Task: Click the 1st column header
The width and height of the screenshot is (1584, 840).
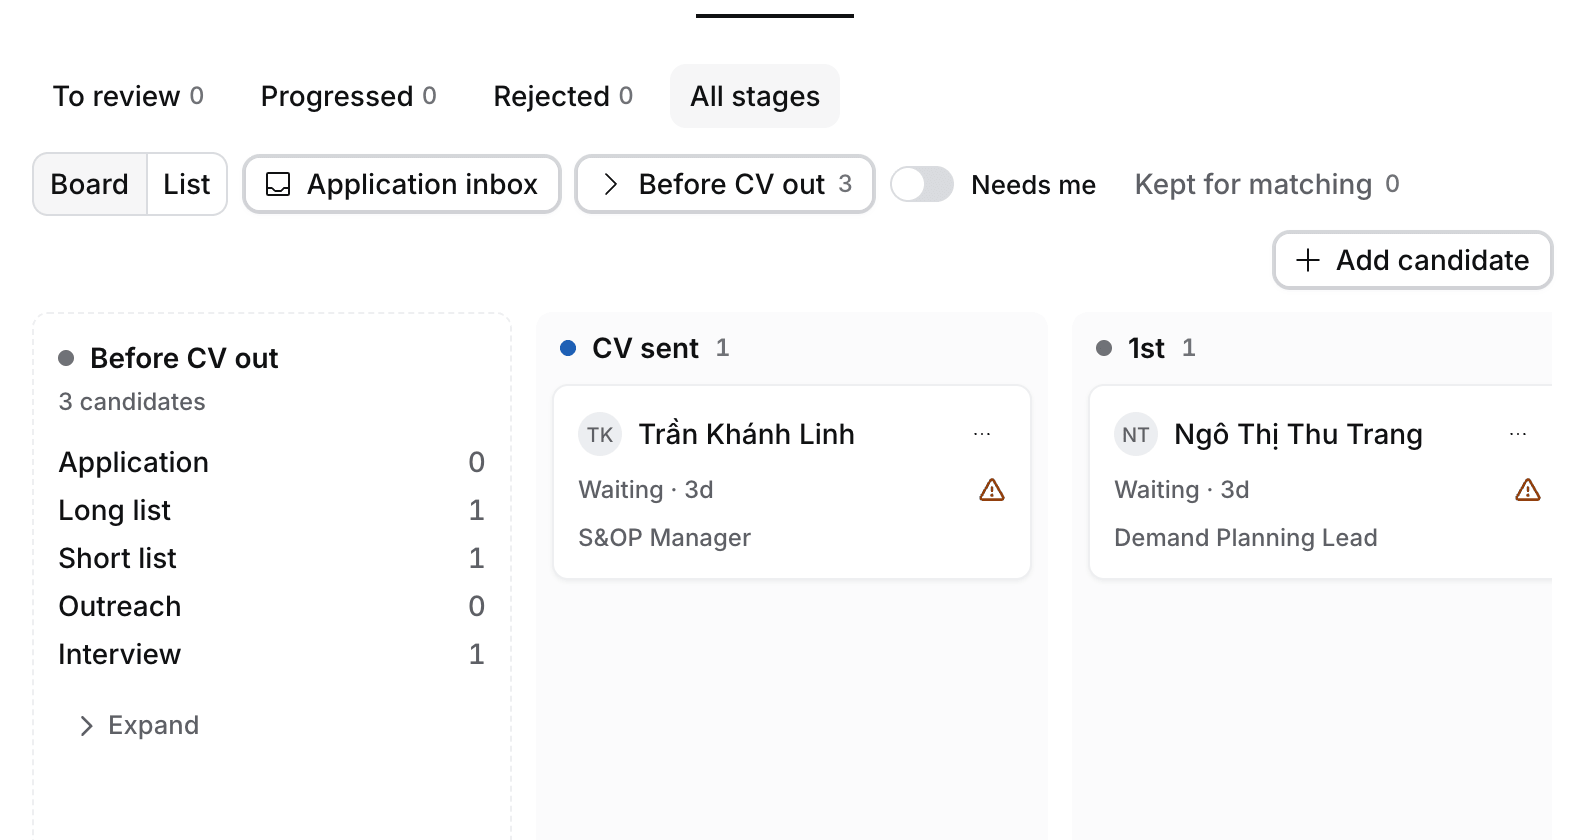Action: pyautogui.click(x=1146, y=348)
